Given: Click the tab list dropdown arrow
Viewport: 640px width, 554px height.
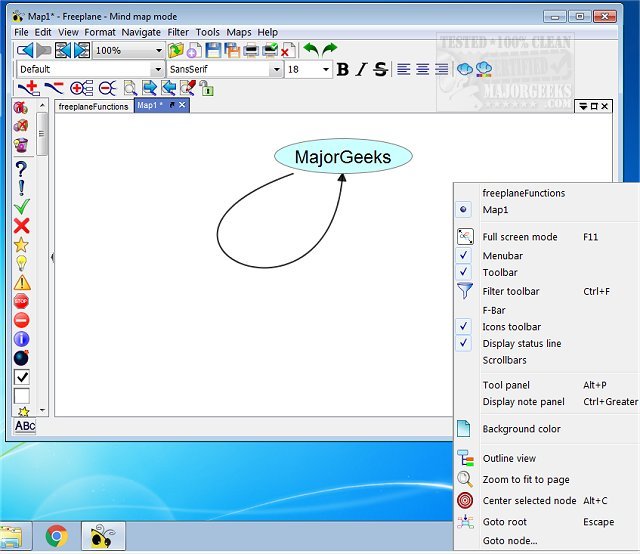Looking at the screenshot, I should pos(583,107).
